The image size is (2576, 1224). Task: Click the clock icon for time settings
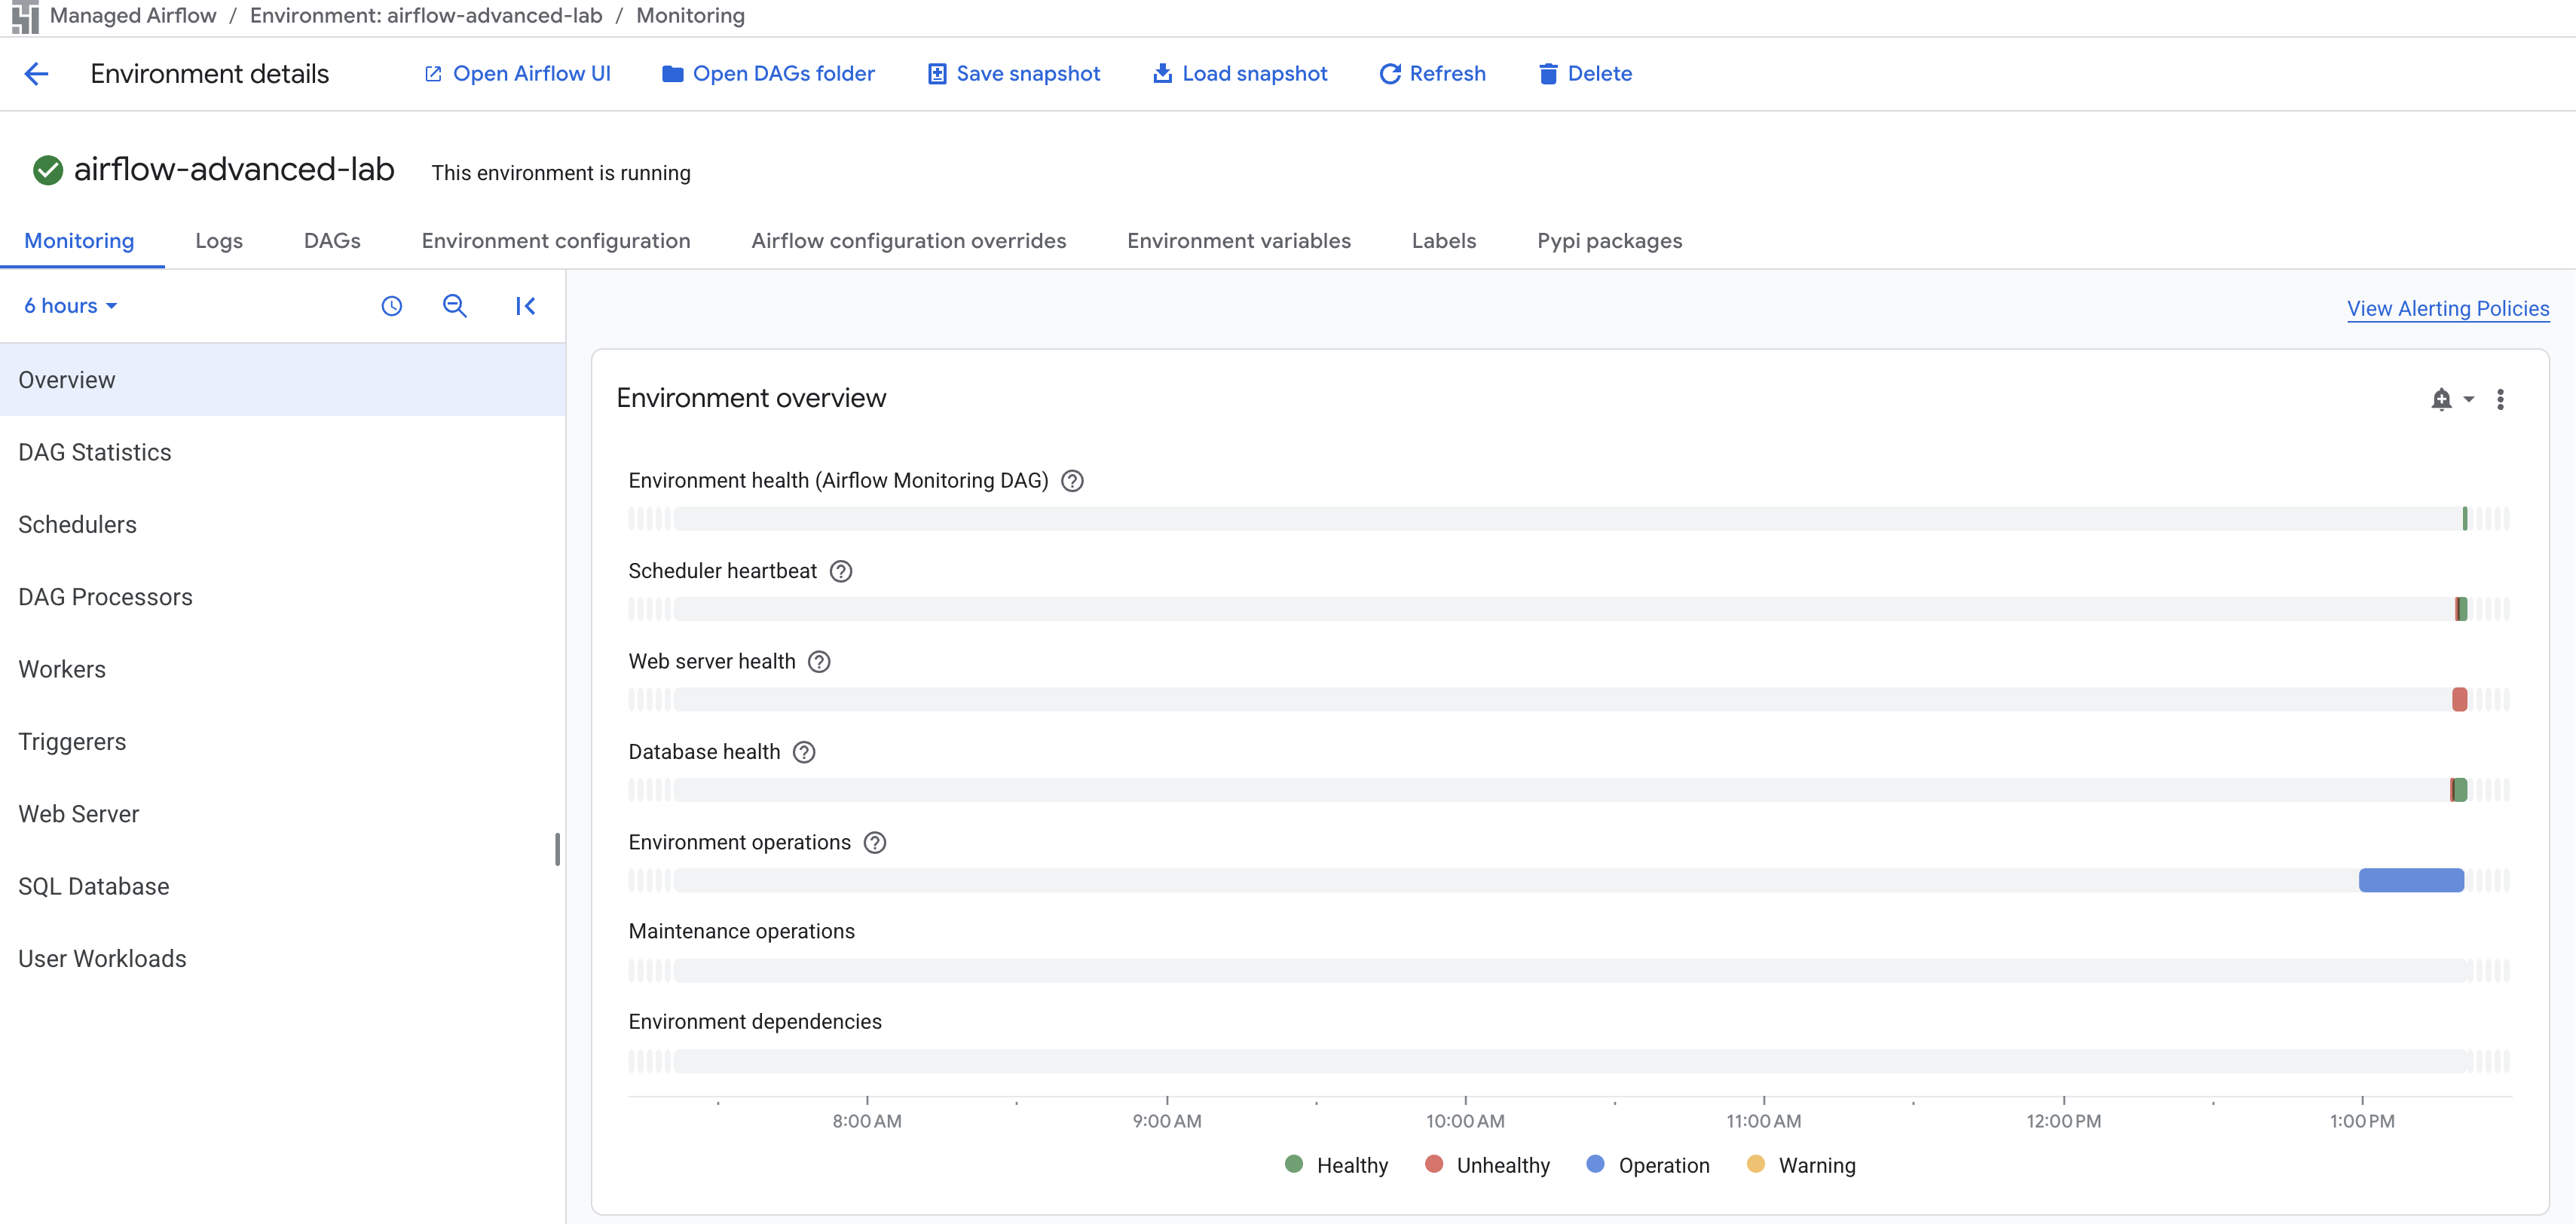click(x=391, y=305)
